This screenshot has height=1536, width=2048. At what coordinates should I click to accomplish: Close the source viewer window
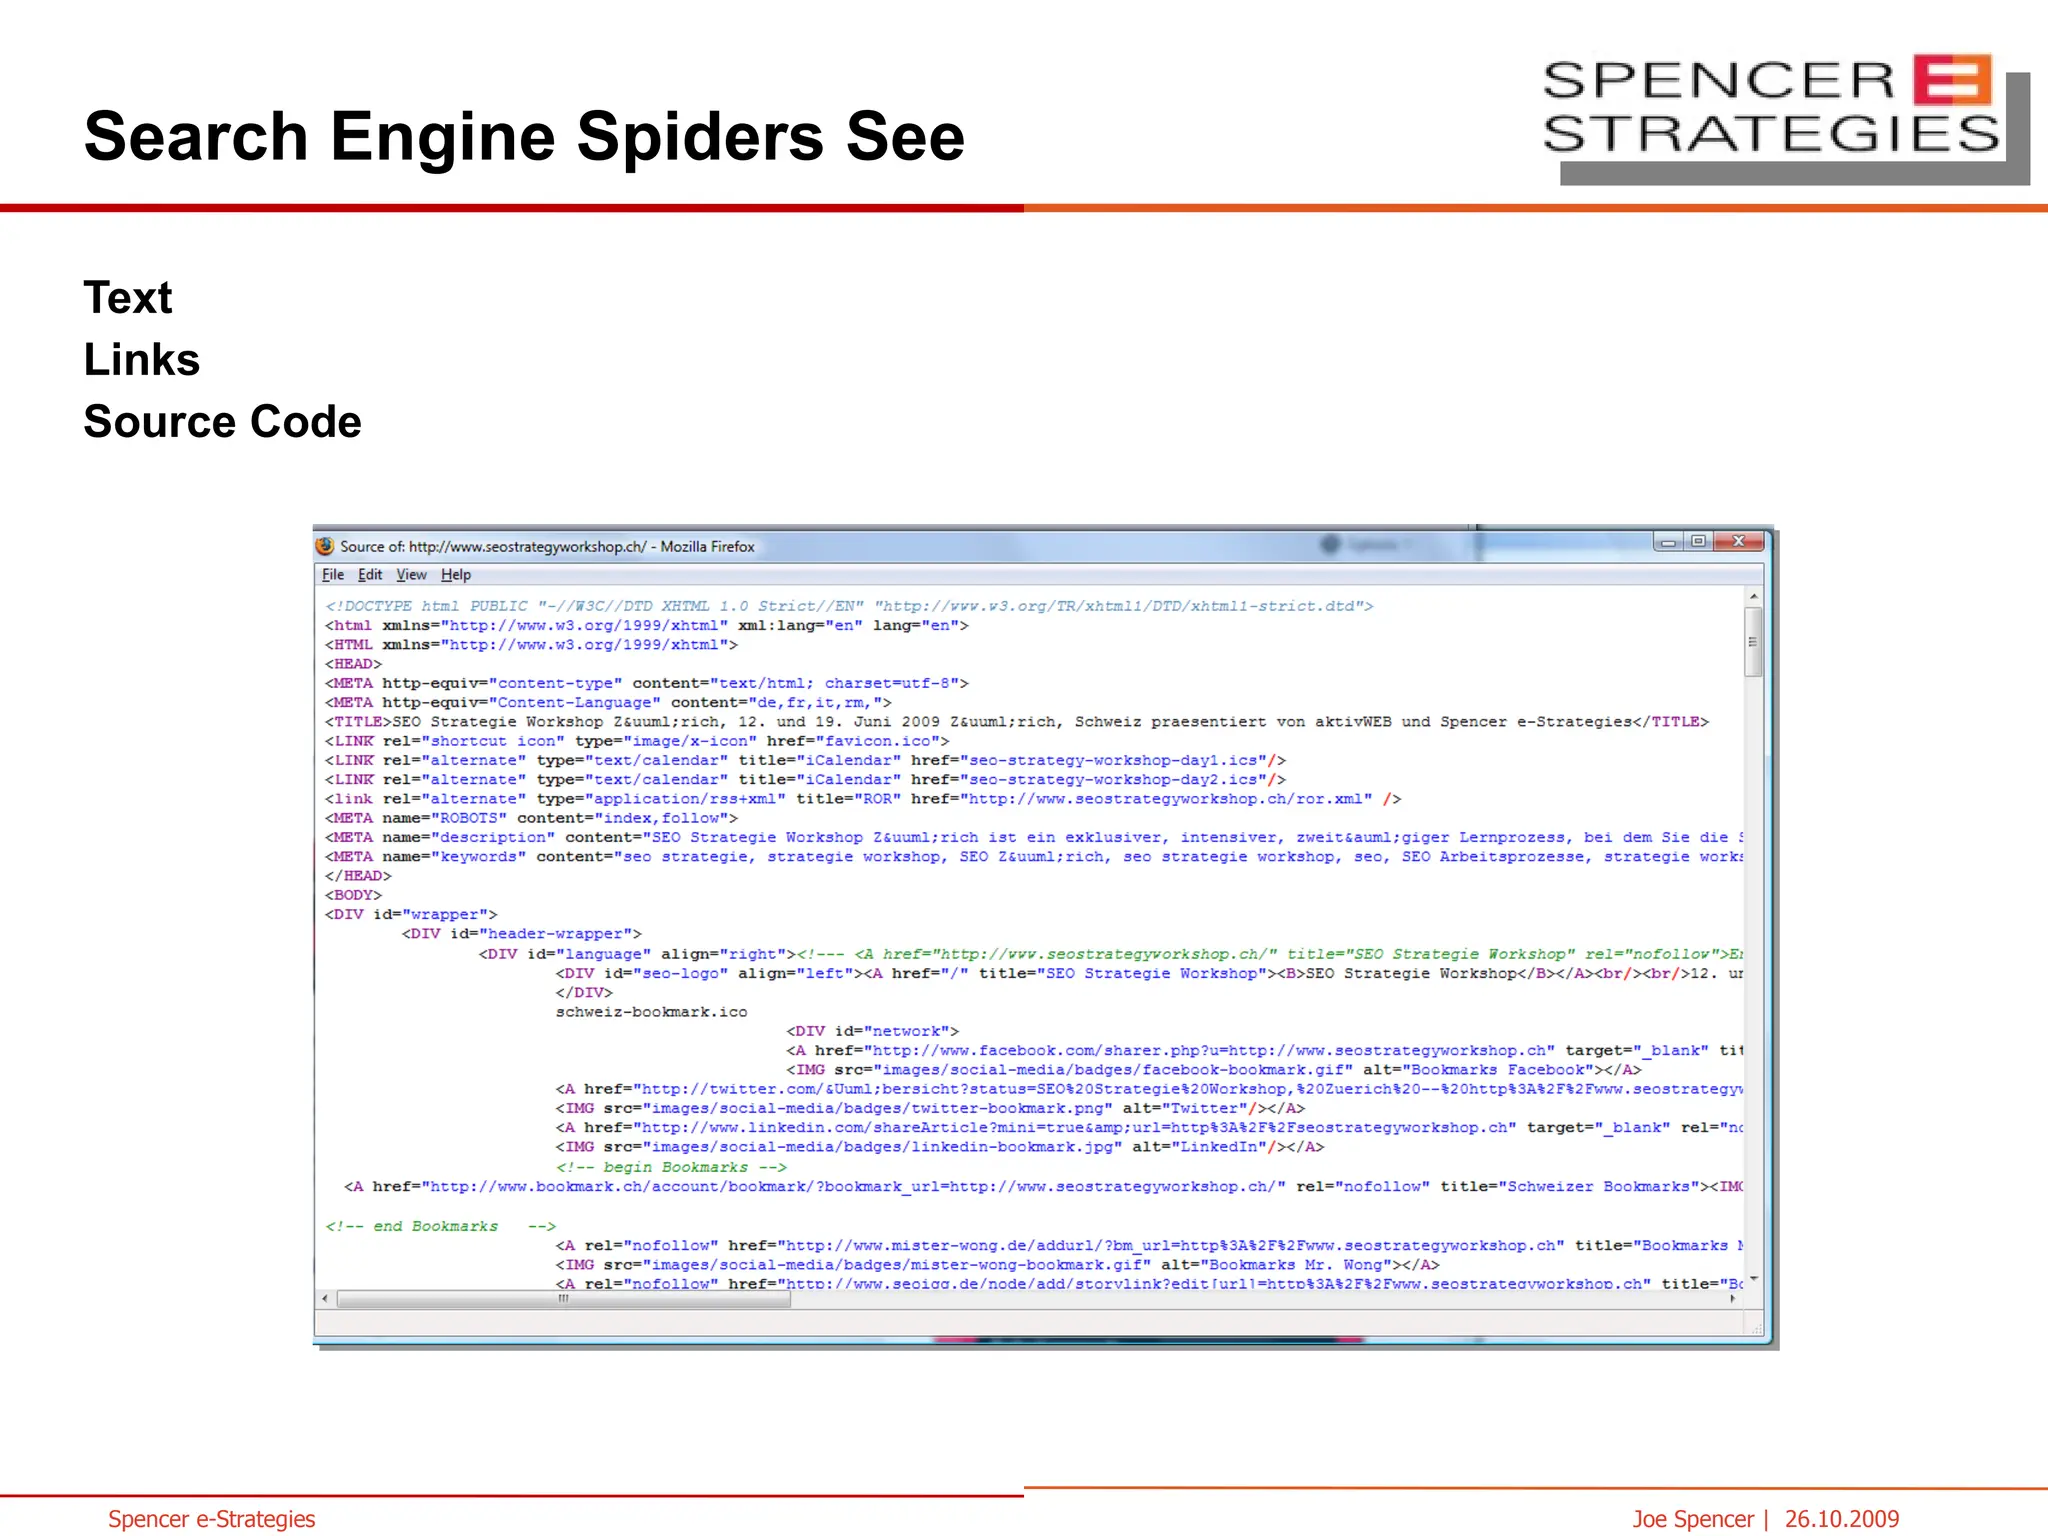(x=1739, y=542)
